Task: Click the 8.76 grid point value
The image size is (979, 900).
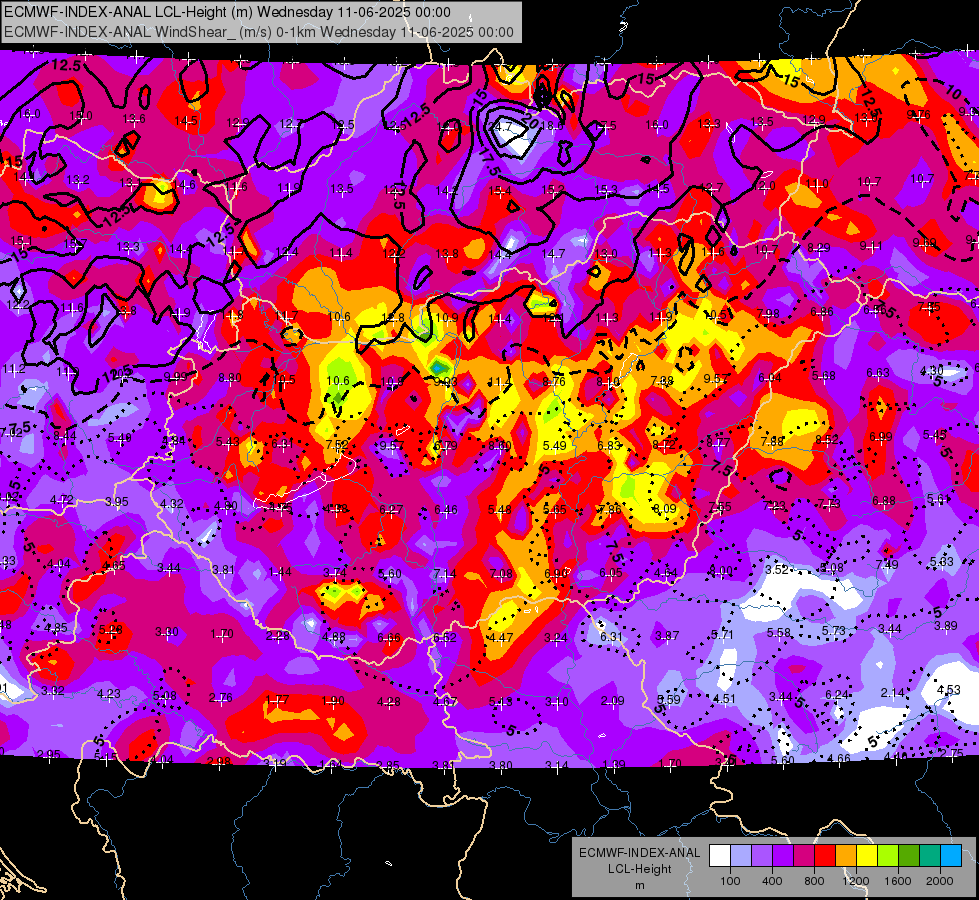Action: [x=554, y=381]
